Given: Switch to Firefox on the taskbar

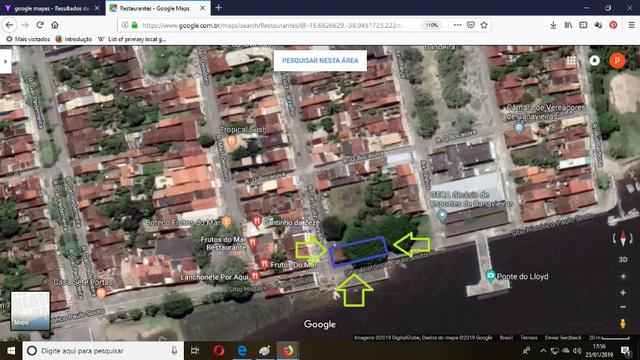Looking at the screenshot, I should tap(288, 351).
